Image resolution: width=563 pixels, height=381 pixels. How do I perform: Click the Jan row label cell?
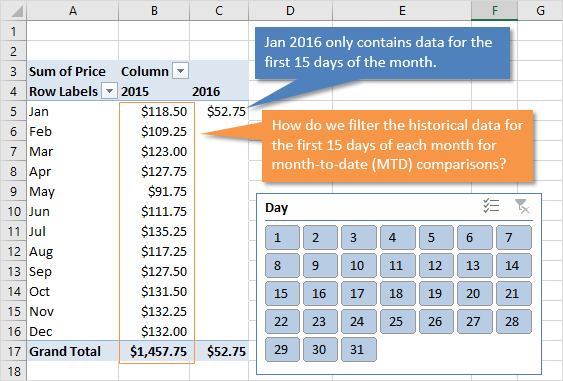[x=73, y=111]
